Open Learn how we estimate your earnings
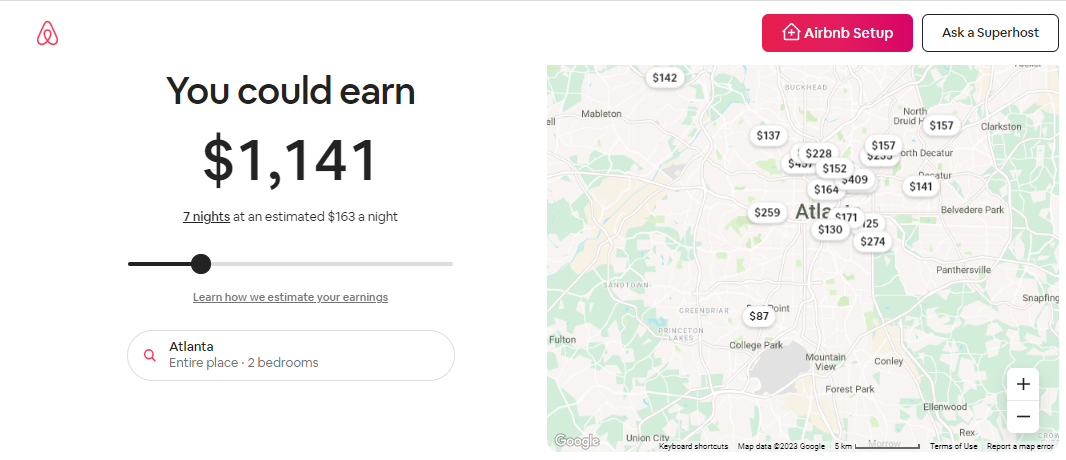The height and width of the screenshot is (460, 1066). pos(290,297)
